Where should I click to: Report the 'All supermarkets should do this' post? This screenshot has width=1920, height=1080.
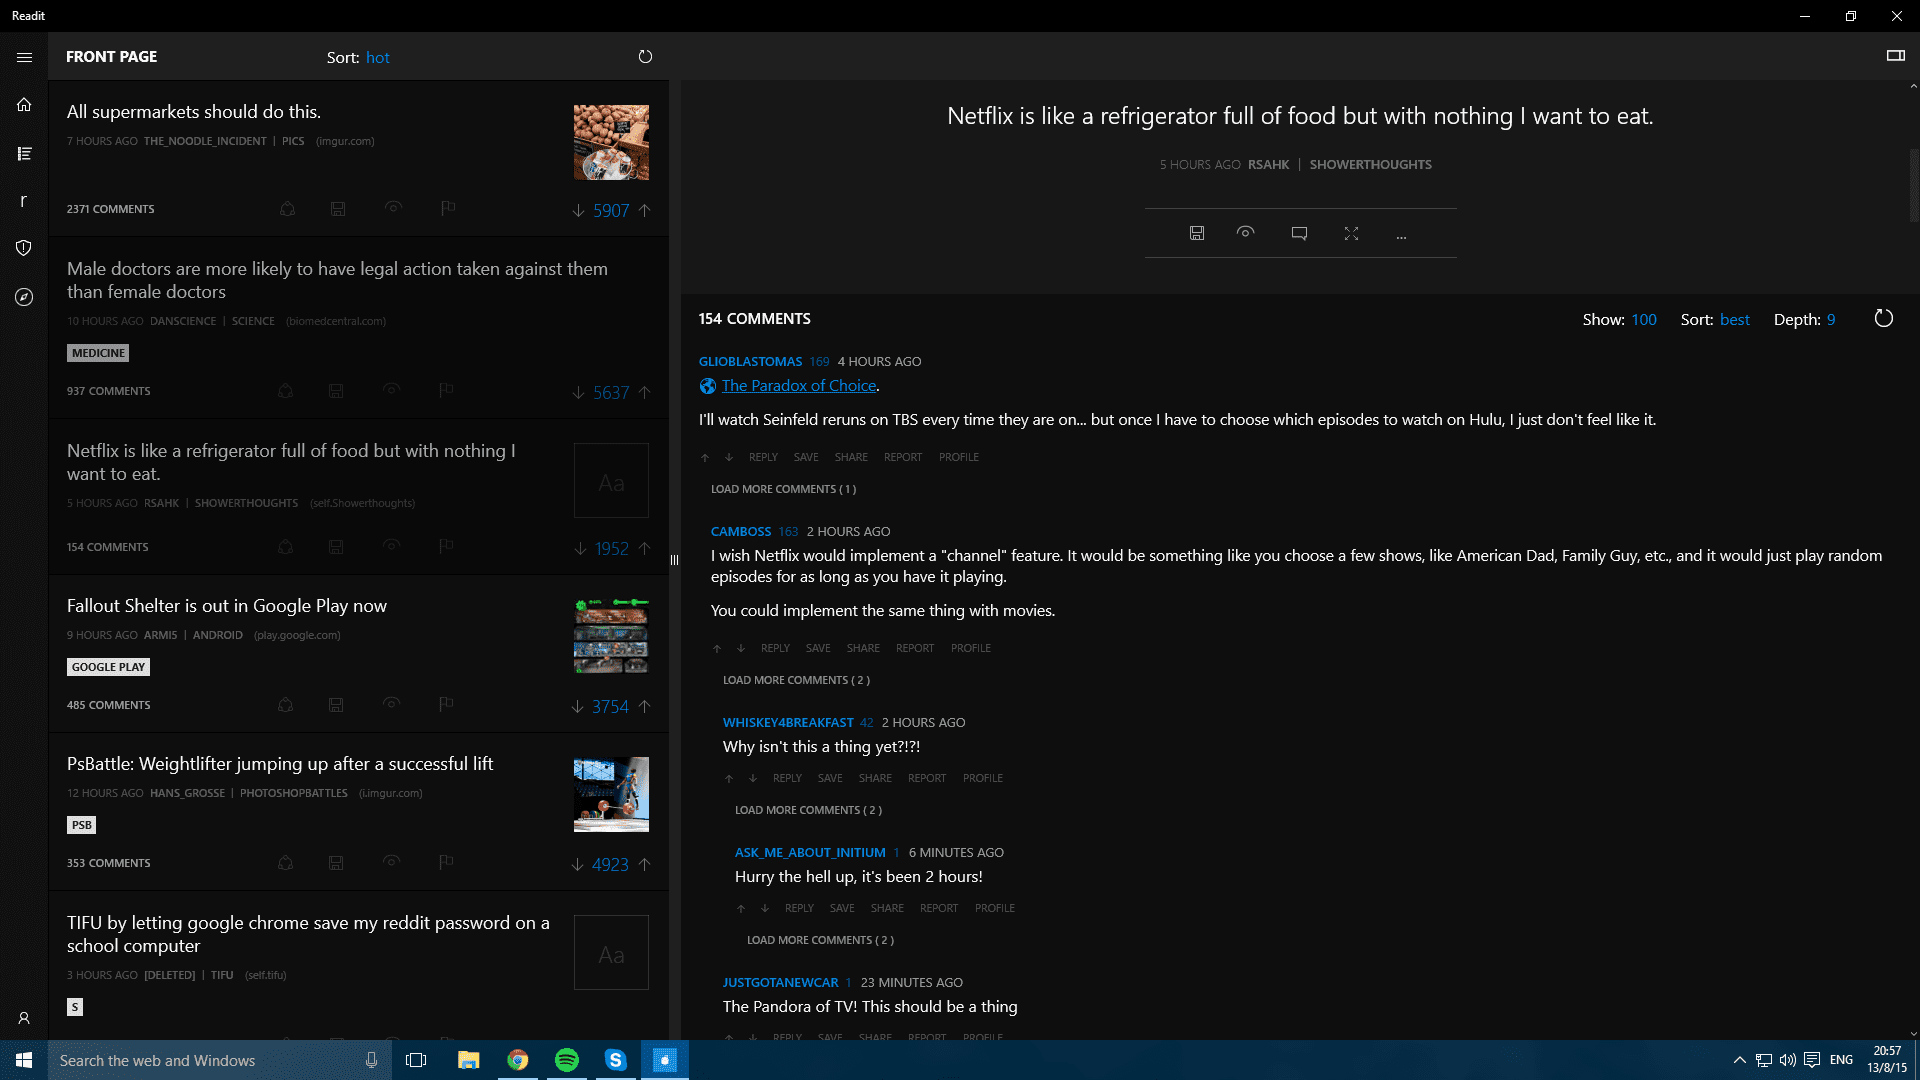point(447,208)
